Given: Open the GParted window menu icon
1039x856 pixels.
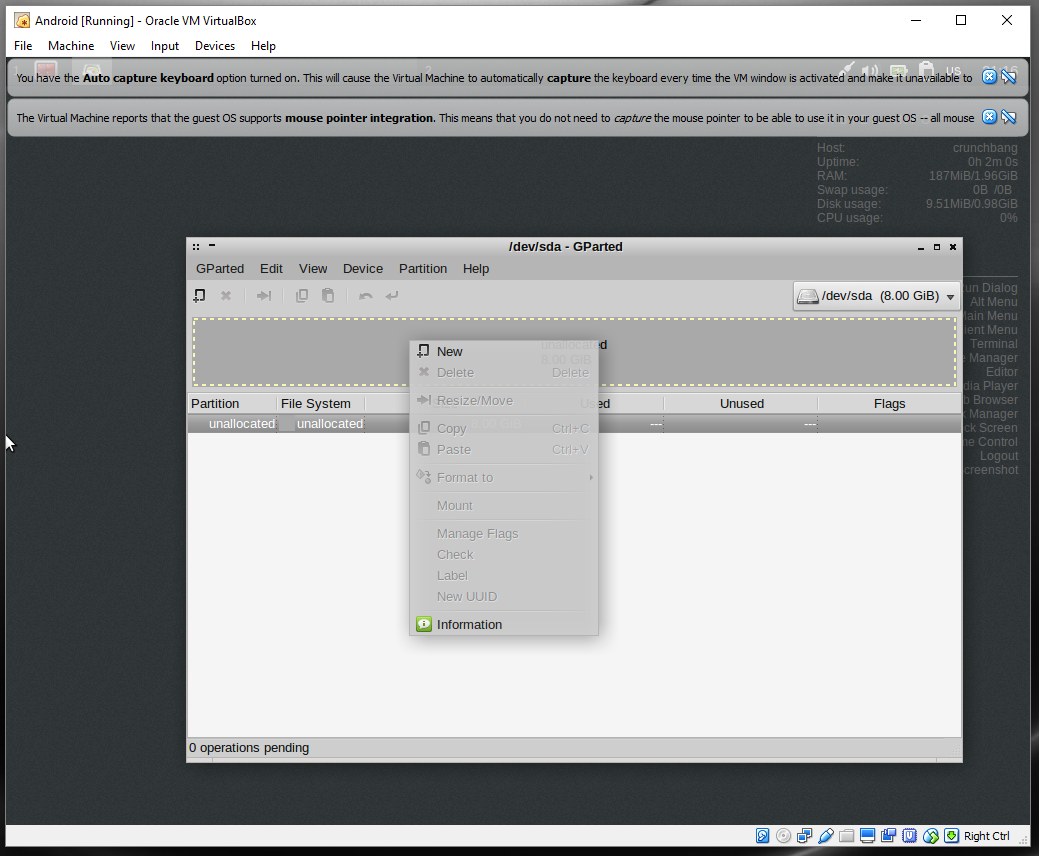Looking at the screenshot, I should [196, 246].
